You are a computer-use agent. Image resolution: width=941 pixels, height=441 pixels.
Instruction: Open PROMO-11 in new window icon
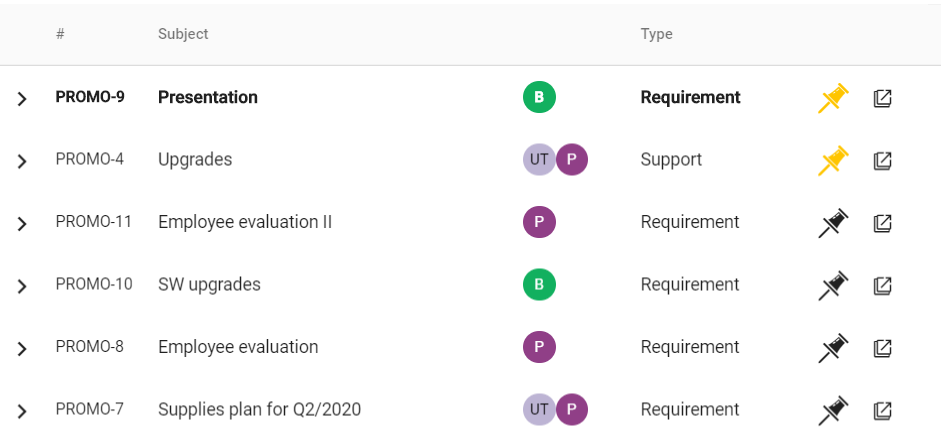(882, 223)
